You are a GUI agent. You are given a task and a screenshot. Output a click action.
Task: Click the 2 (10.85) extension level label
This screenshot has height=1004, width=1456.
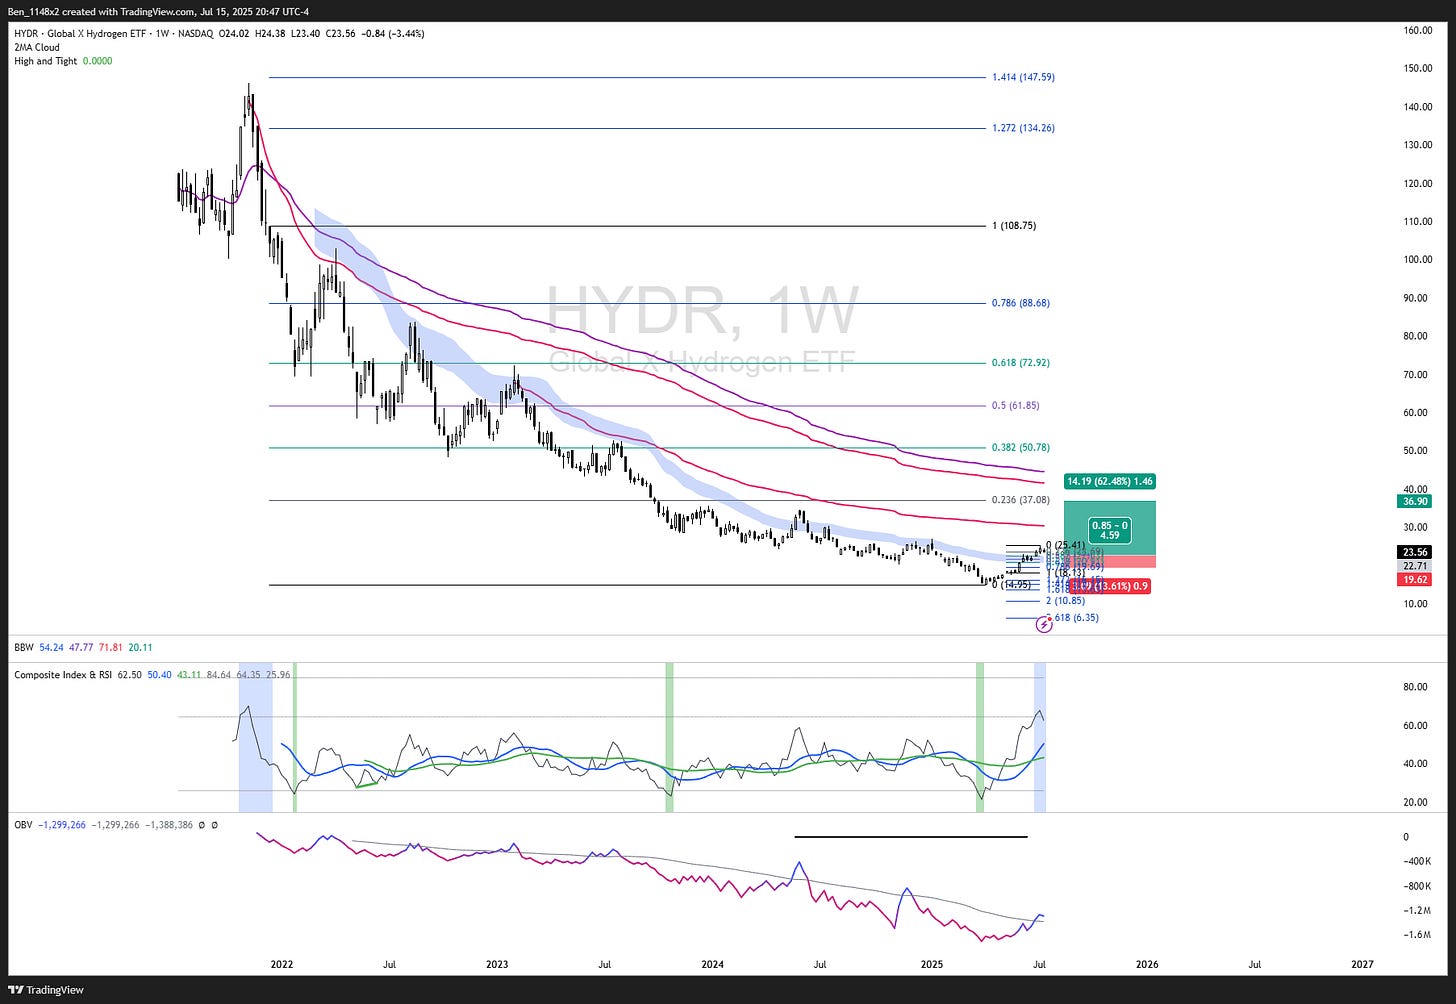pyautogui.click(x=1065, y=601)
